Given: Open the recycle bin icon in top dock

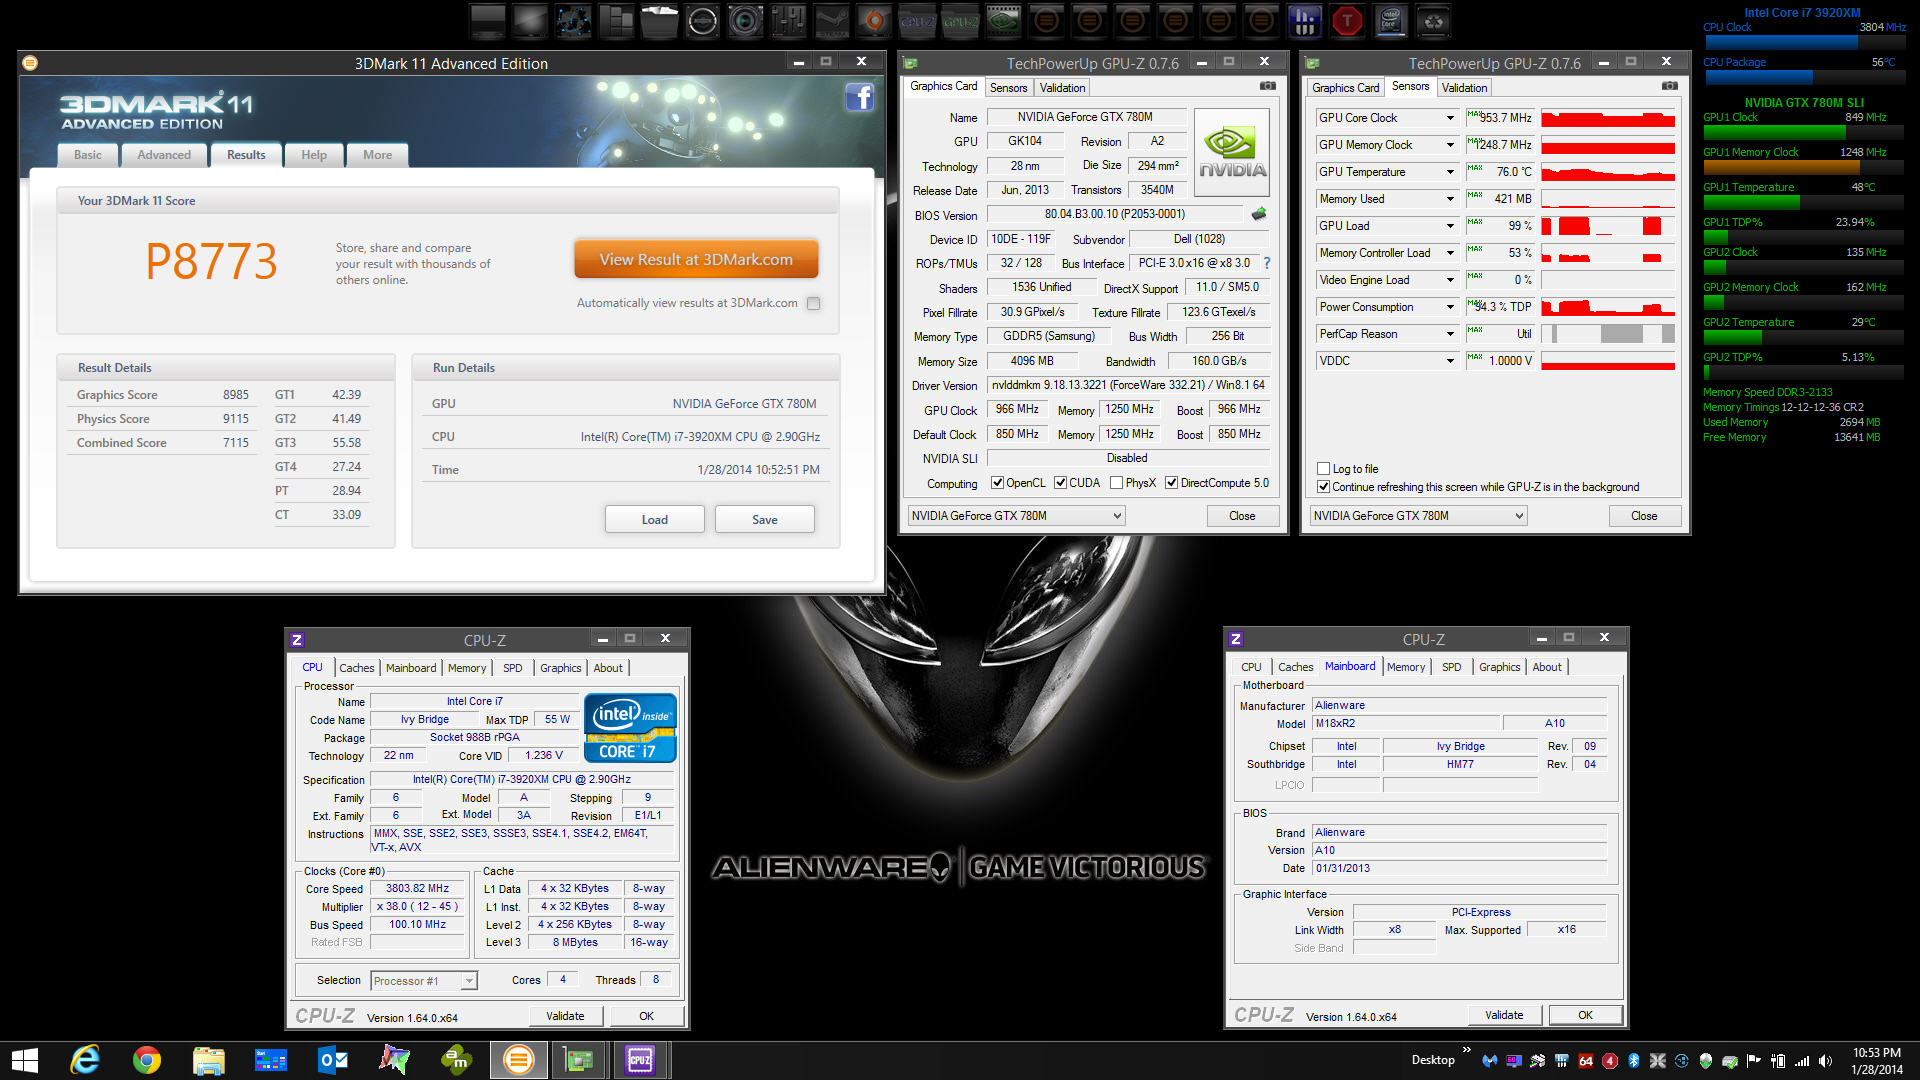Looking at the screenshot, I should [1433, 21].
